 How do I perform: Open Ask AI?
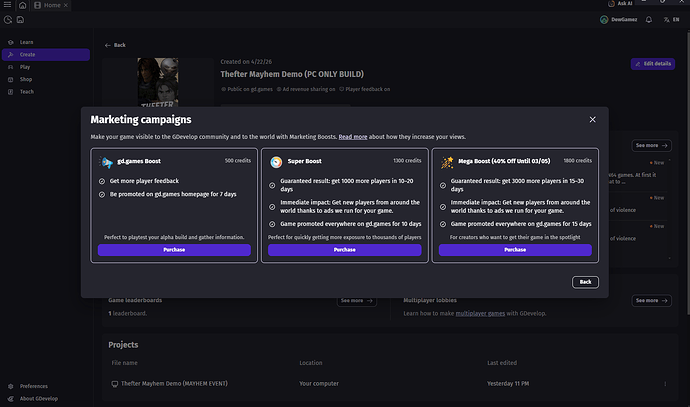click(620, 4)
